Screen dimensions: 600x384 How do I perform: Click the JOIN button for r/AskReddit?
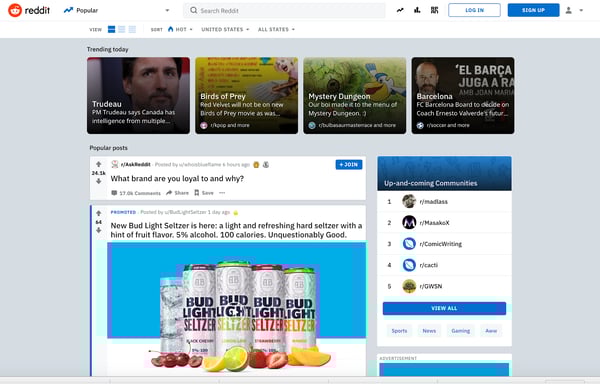[x=349, y=164]
